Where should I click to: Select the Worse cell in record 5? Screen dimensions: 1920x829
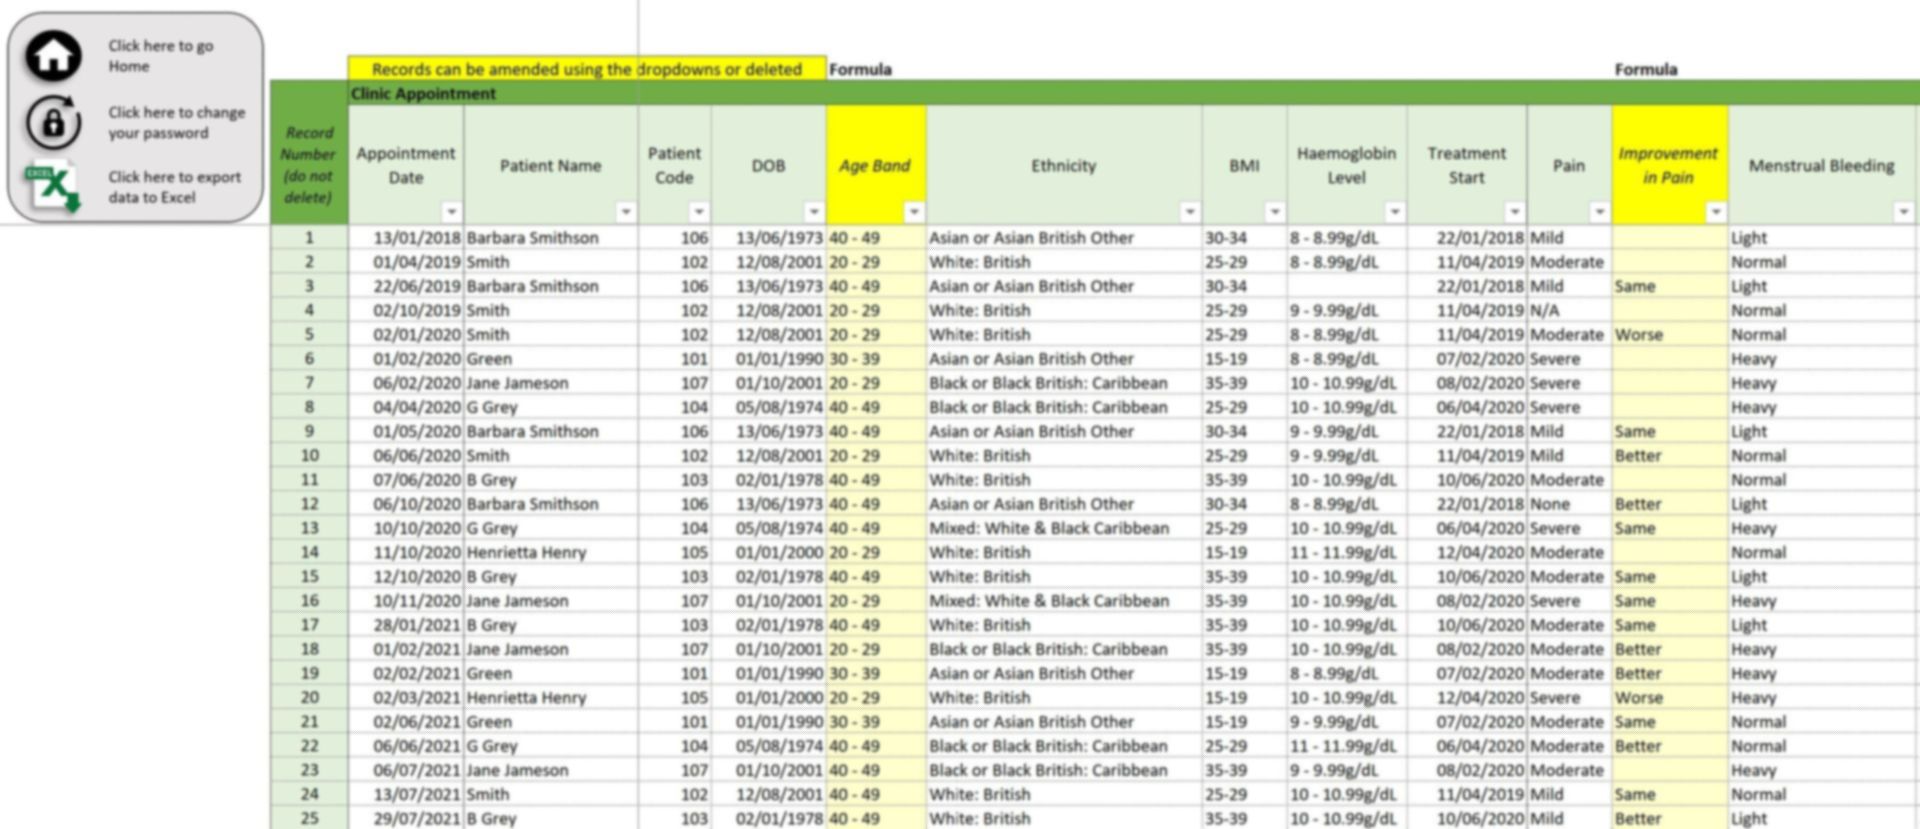click(1669, 335)
